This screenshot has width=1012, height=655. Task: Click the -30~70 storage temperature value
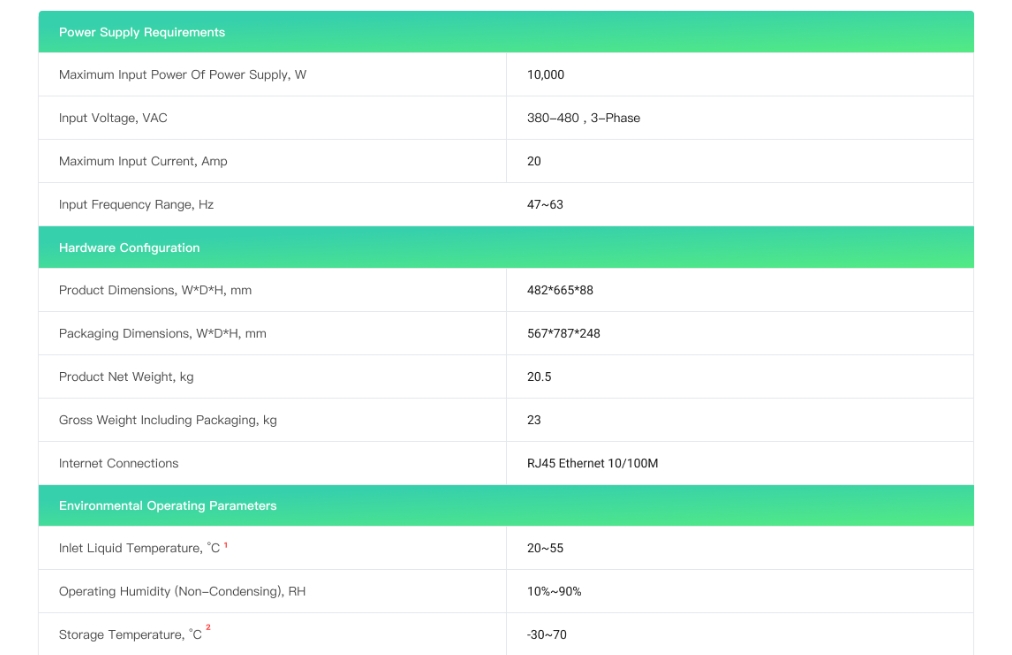(x=547, y=635)
